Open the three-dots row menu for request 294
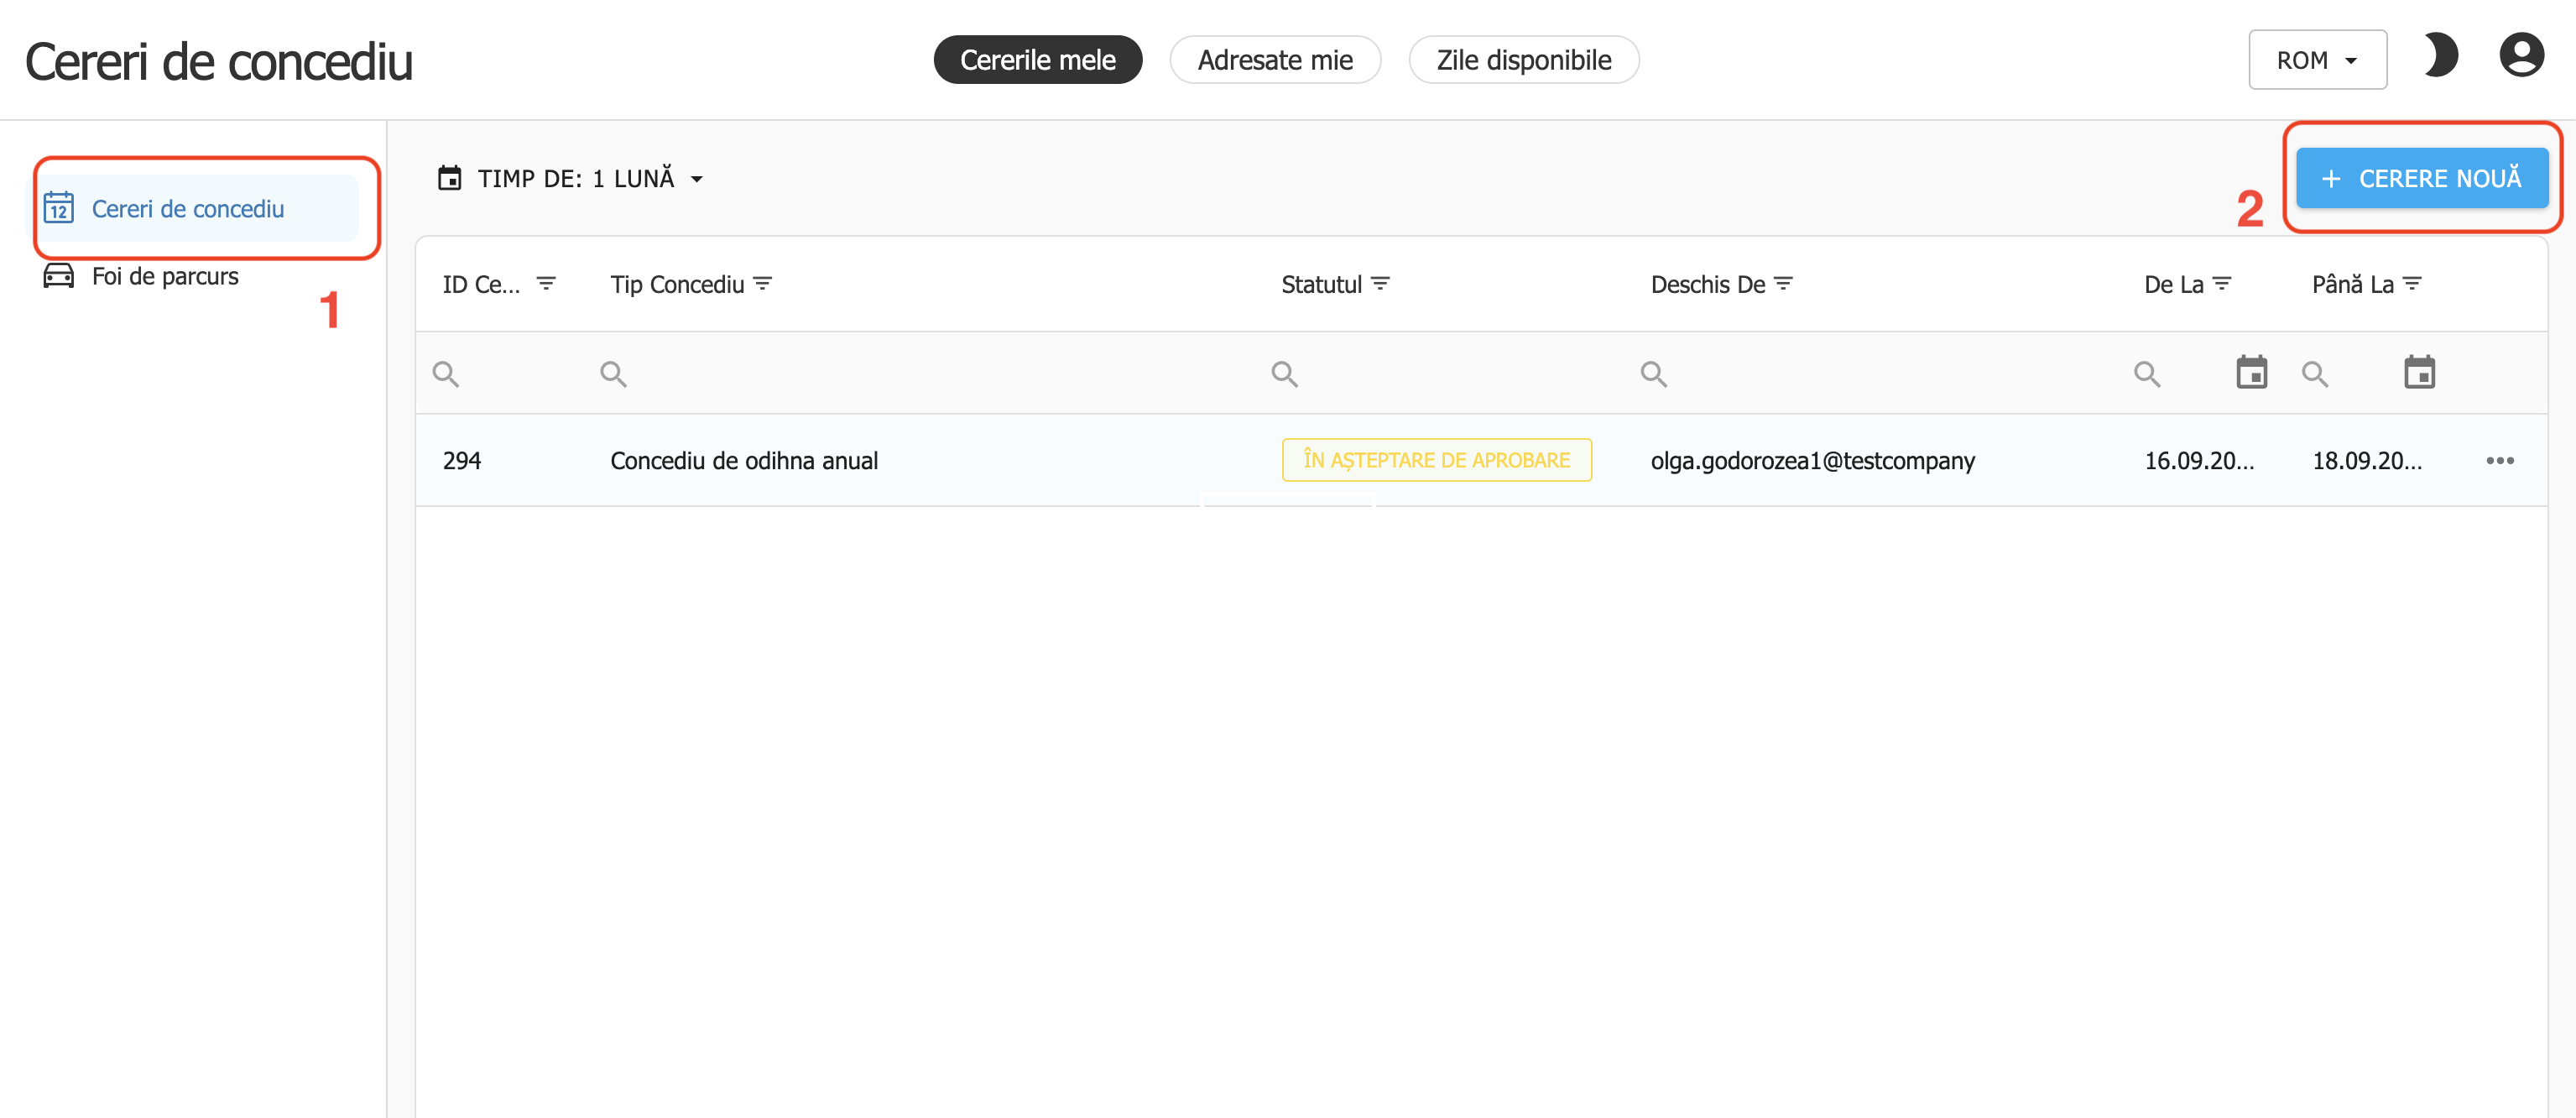This screenshot has width=2576, height=1118. tap(2499, 461)
